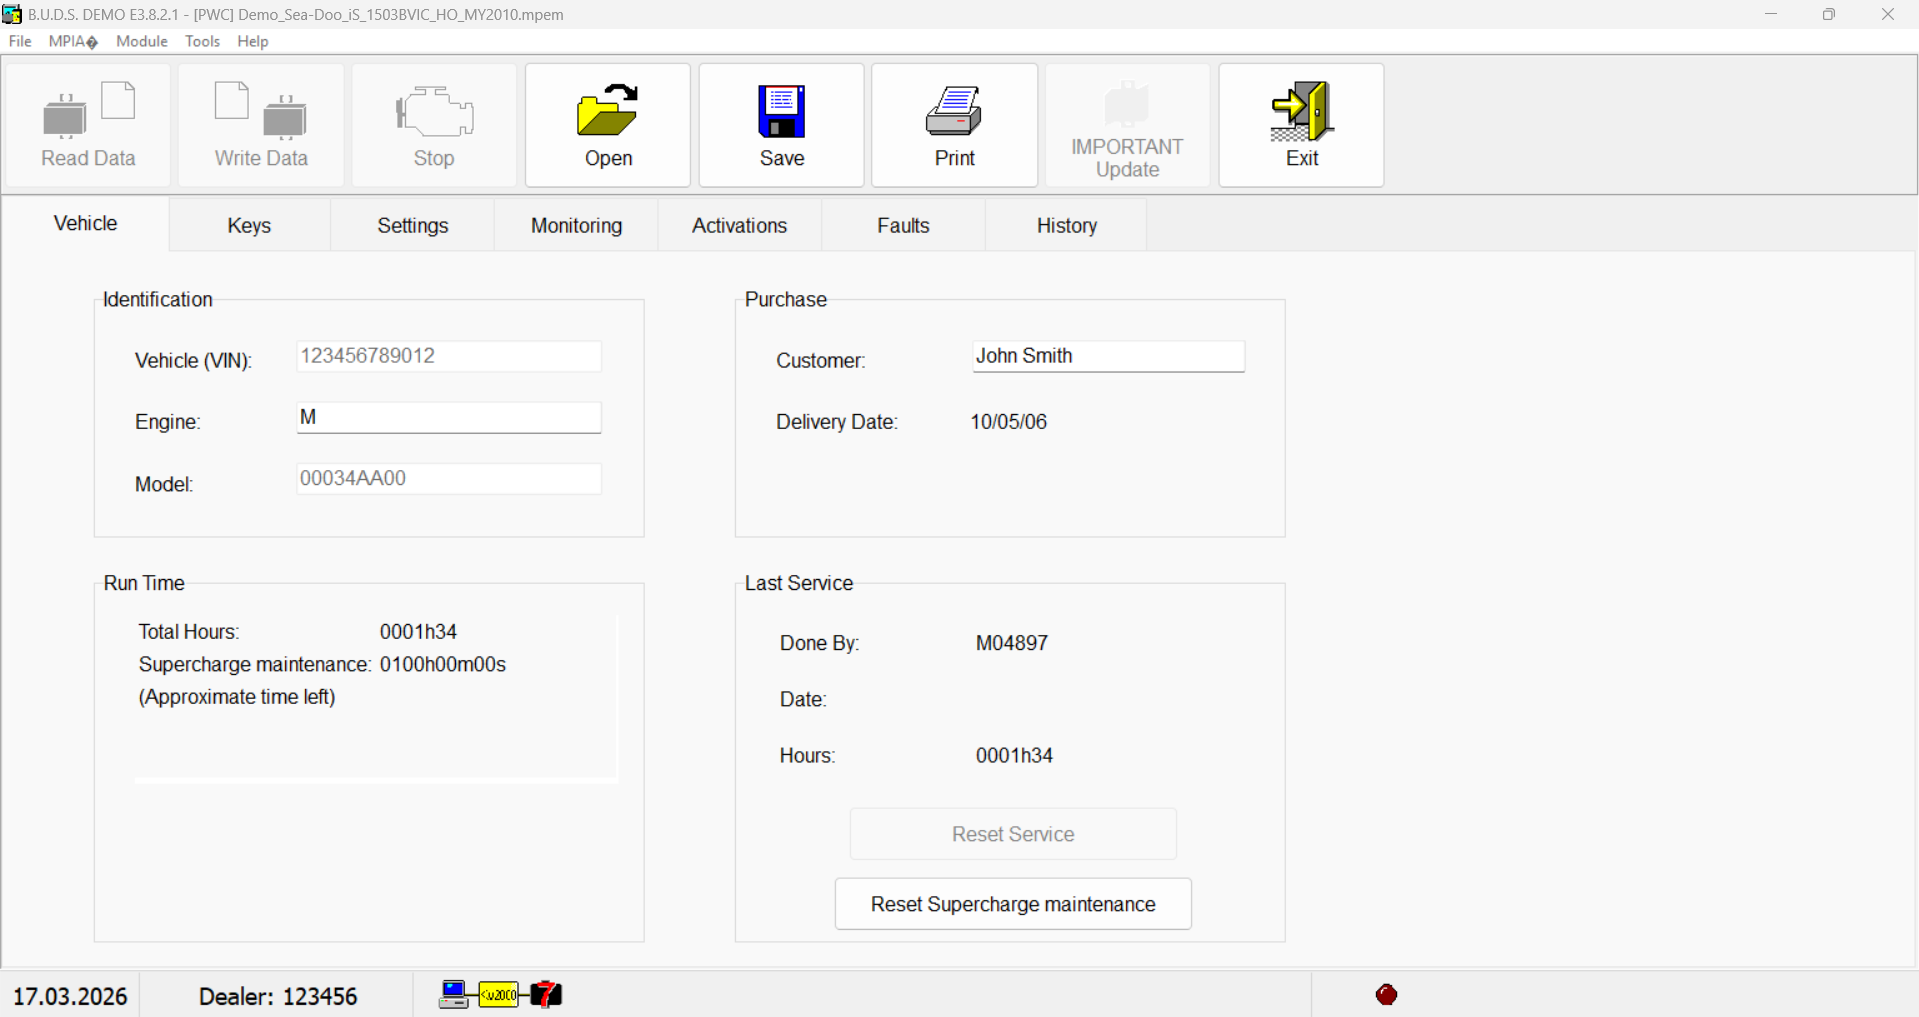
Task: Click the Write Data toolbar icon
Action: pos(261,110)
